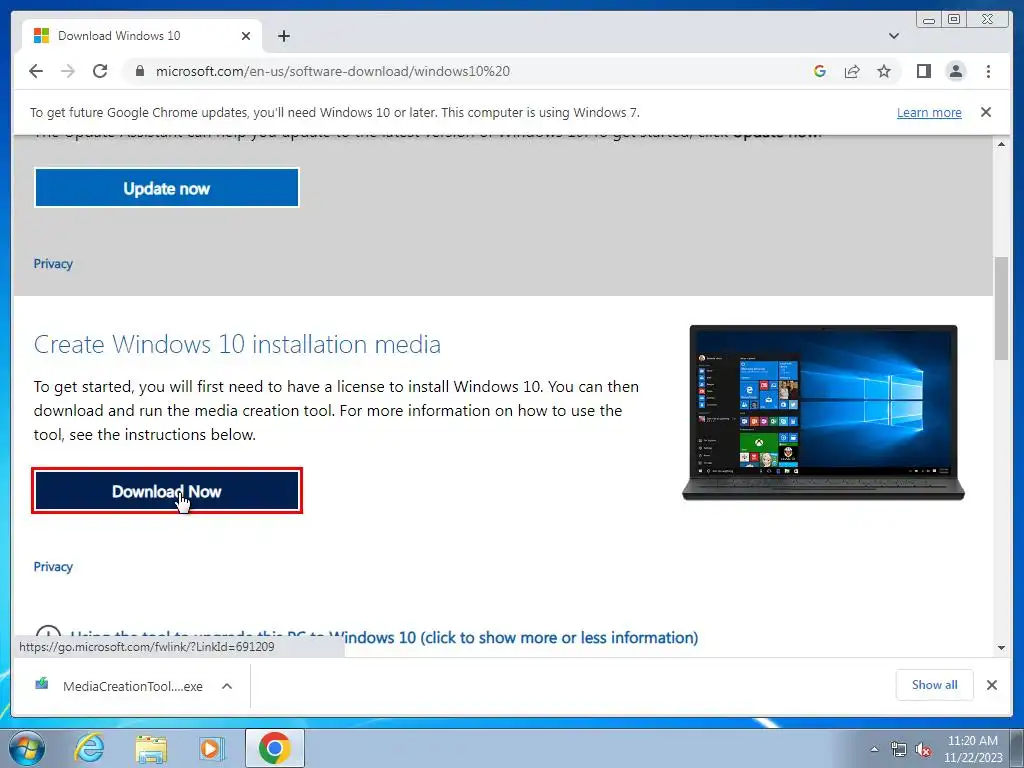The image size is (1024, 768).
Task: Close the Download Windows 10 tab
Action: (x=246, y=36)
